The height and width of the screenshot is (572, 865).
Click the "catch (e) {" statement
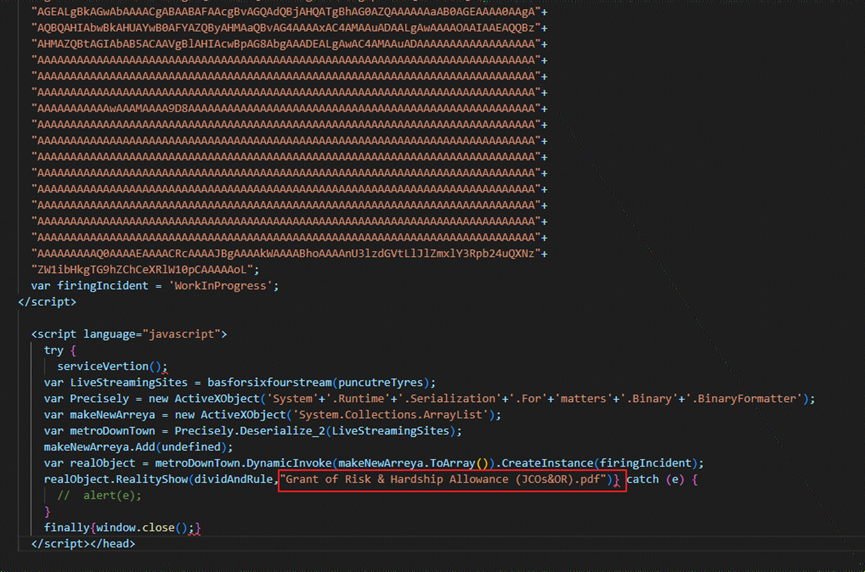[x=662, y=479]
